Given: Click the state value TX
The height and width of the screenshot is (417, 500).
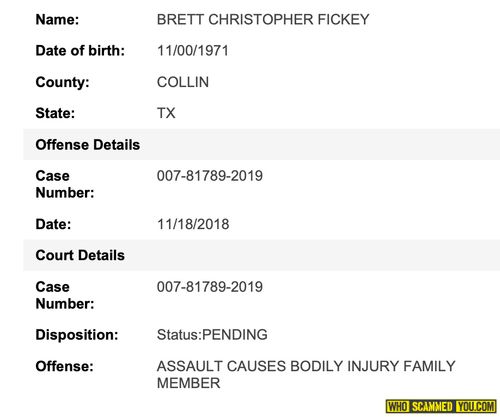Looking at the screenshot, I should [x=166, y=113].
